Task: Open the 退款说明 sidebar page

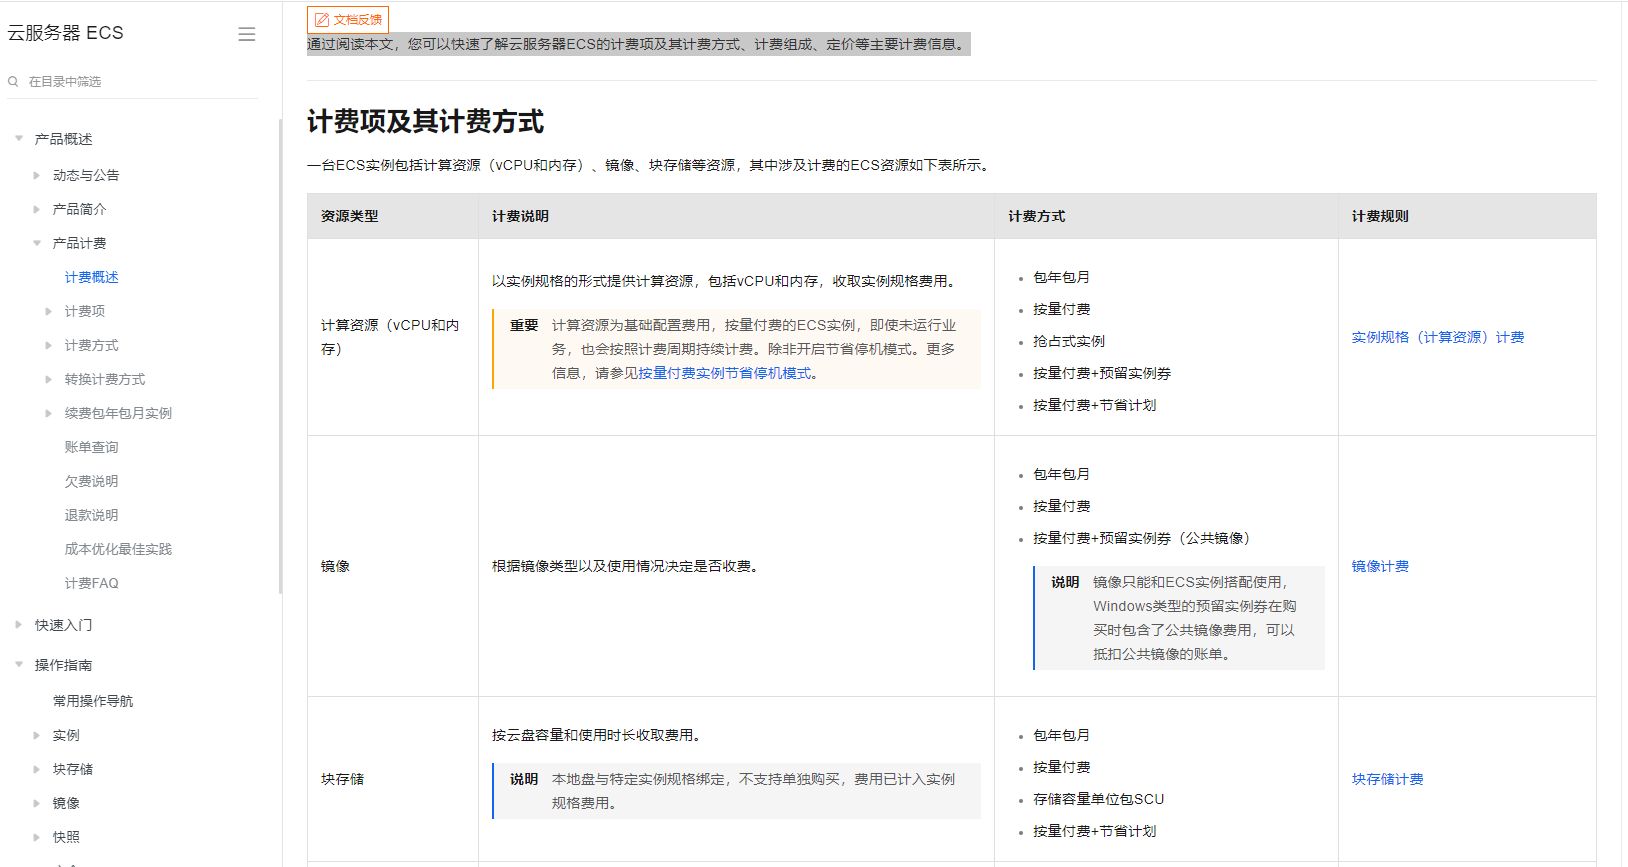Action: pyautogui.click(x=92, y=515)
